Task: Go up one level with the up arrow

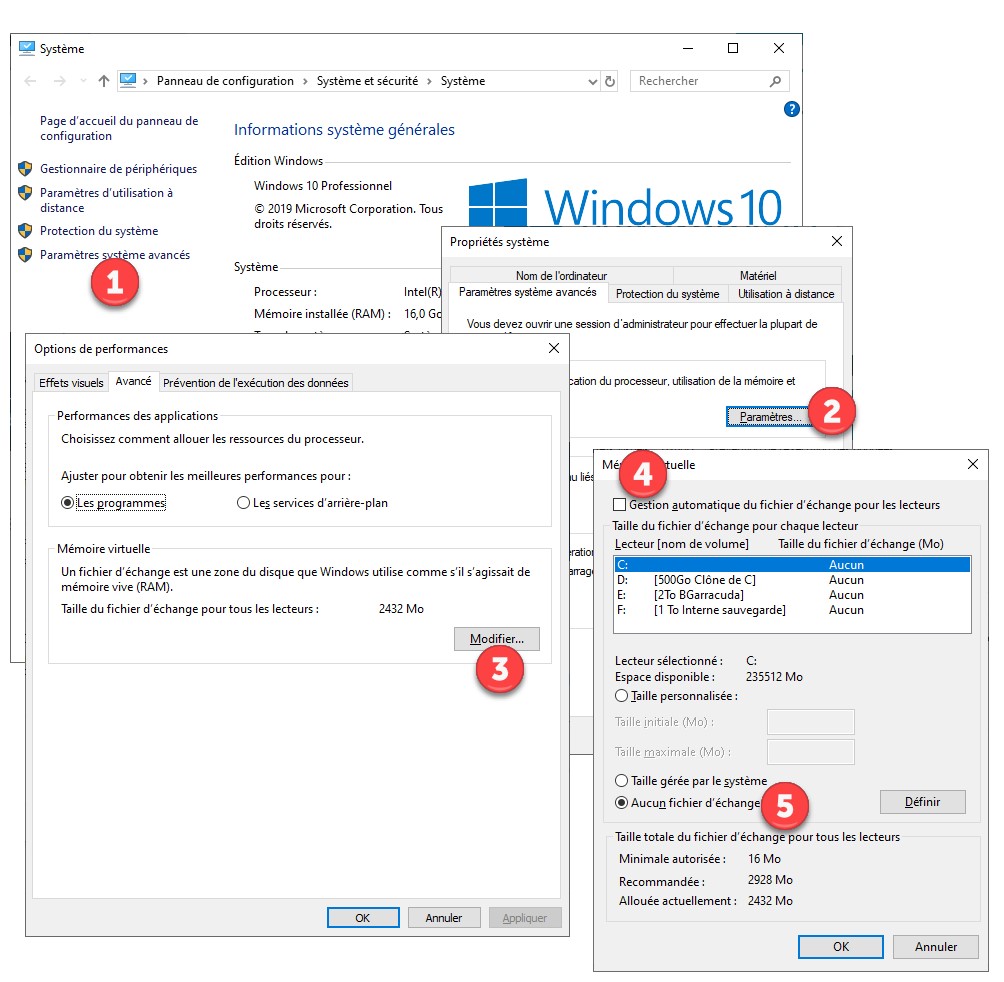Action: pos(104,81)
